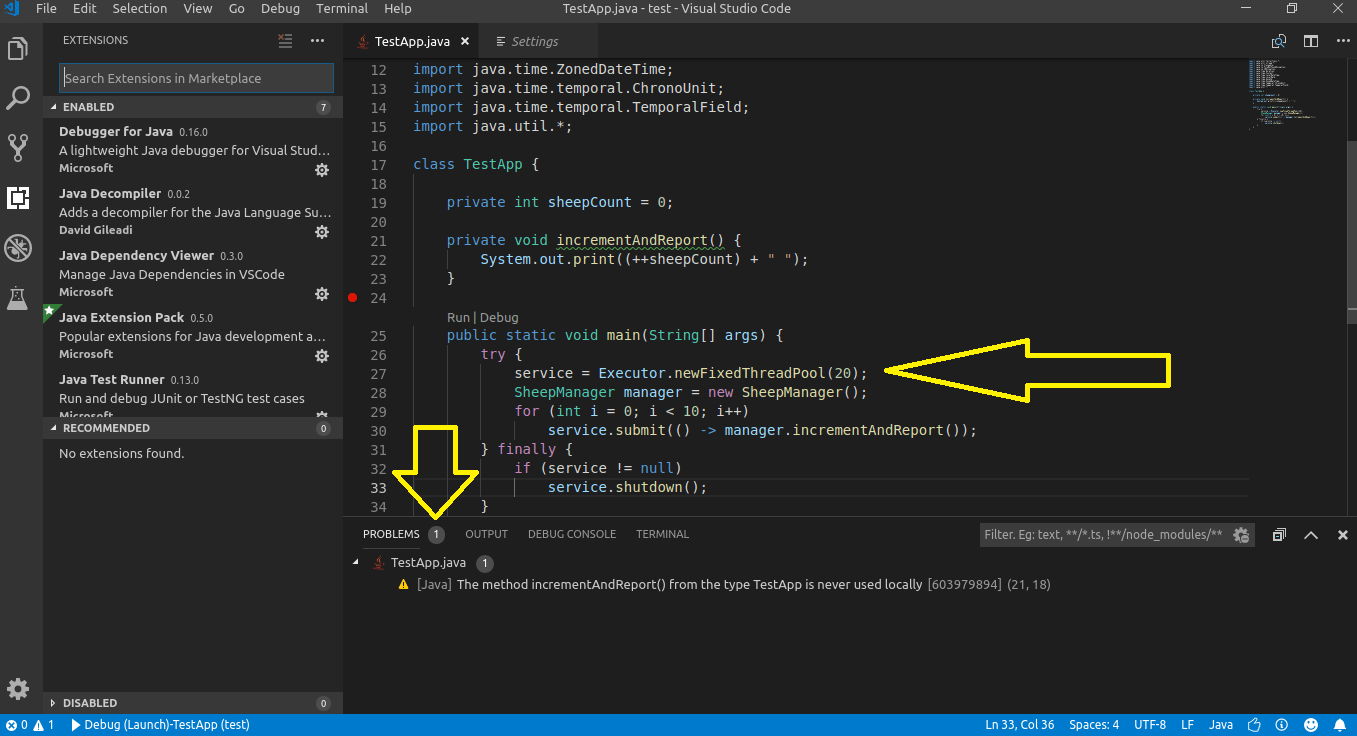The height and width of the screenshot is (736, 1357).
Task: Click the Run code lens above main
Action: coord(457,317)
